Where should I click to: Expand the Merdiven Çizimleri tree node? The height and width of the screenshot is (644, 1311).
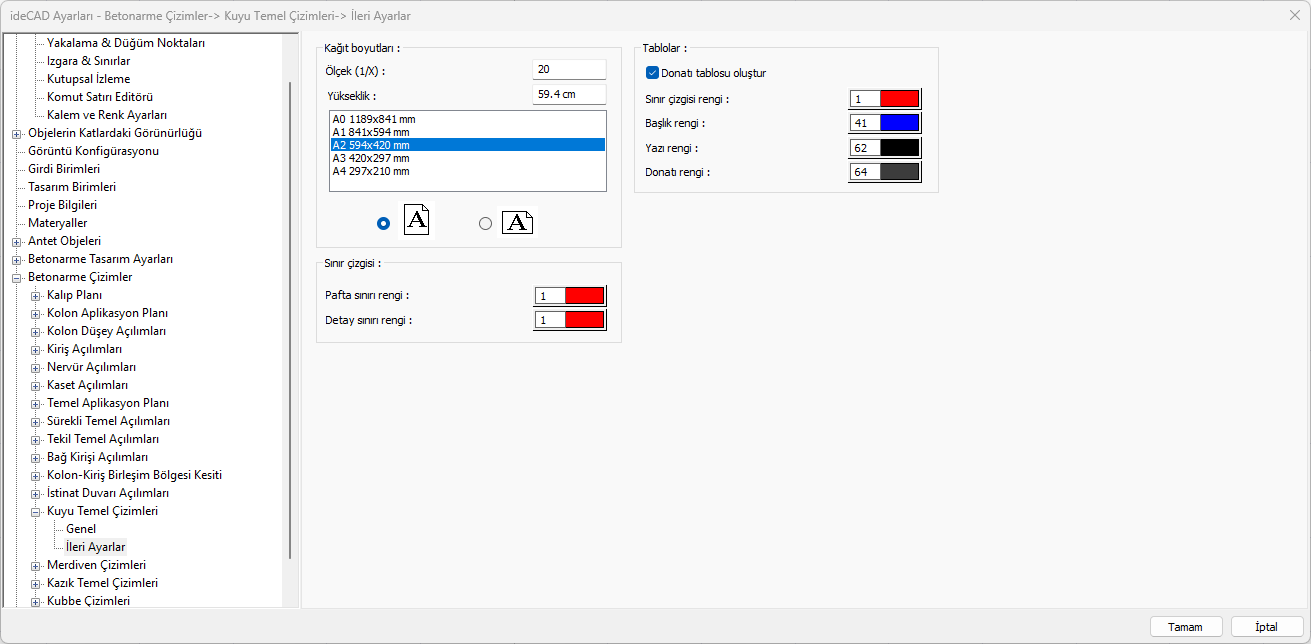(x=36, y=565)
